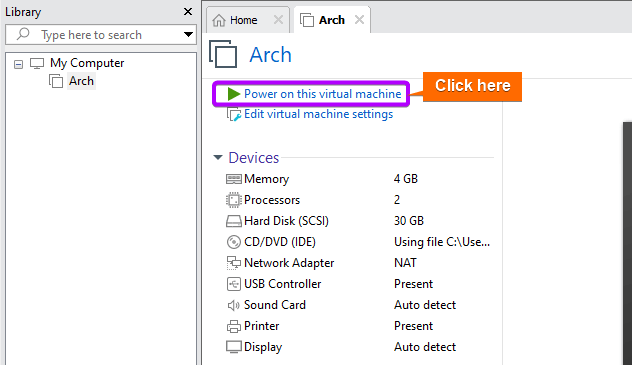Viewport: 632px width, 365px height.
Task: Click the 30 GB hard disk value
Action: [409, 221]
